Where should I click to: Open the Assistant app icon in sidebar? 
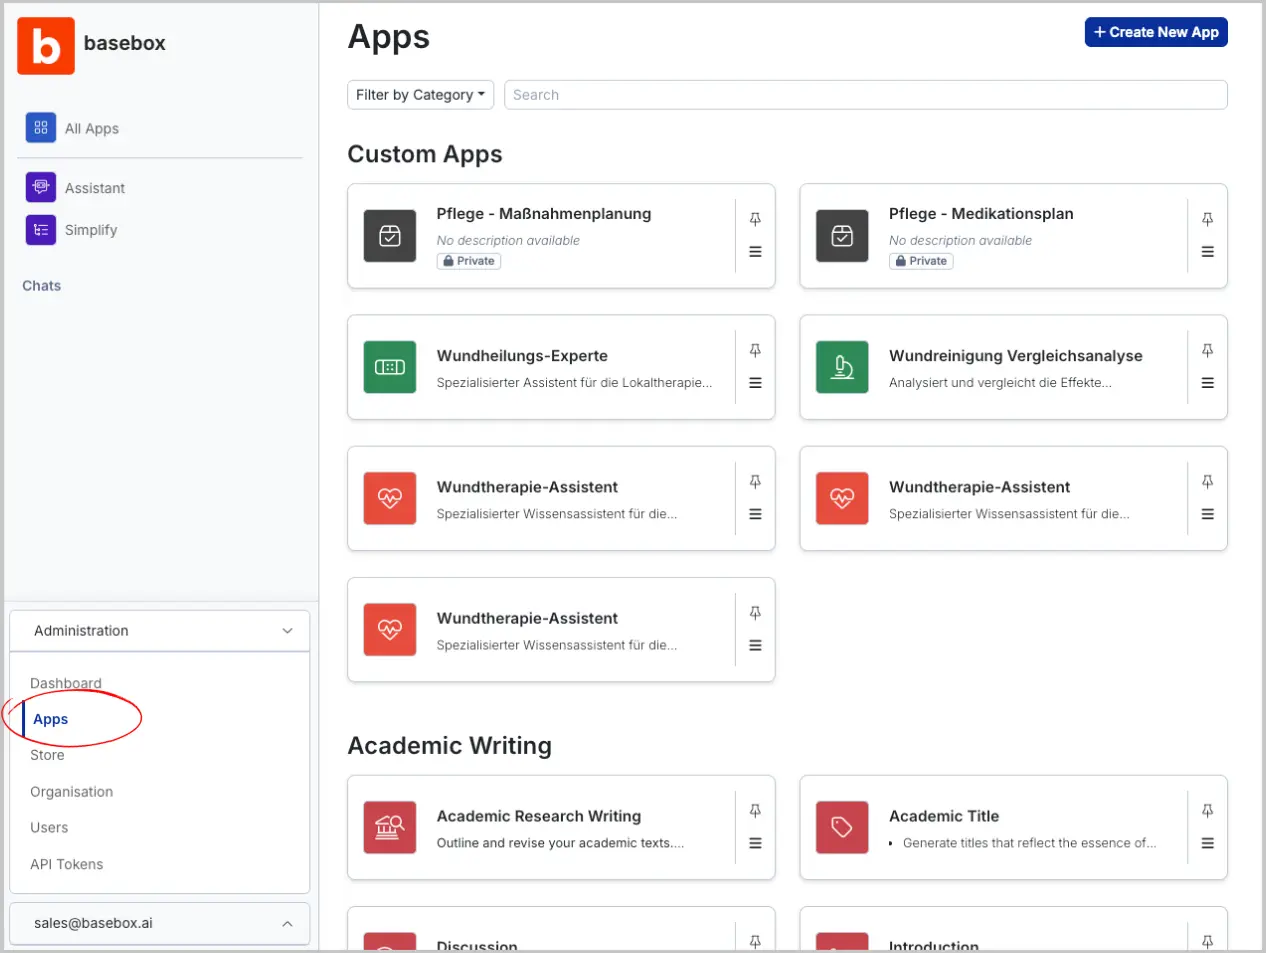pyautogui.click(x=41, y=187)
